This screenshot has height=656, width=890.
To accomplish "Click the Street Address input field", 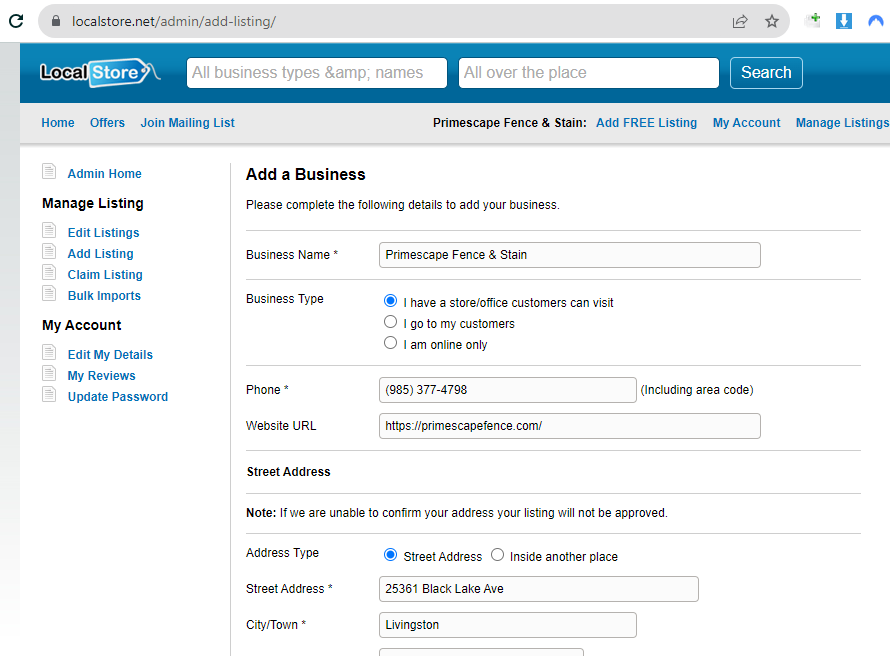I will (539, 589).
